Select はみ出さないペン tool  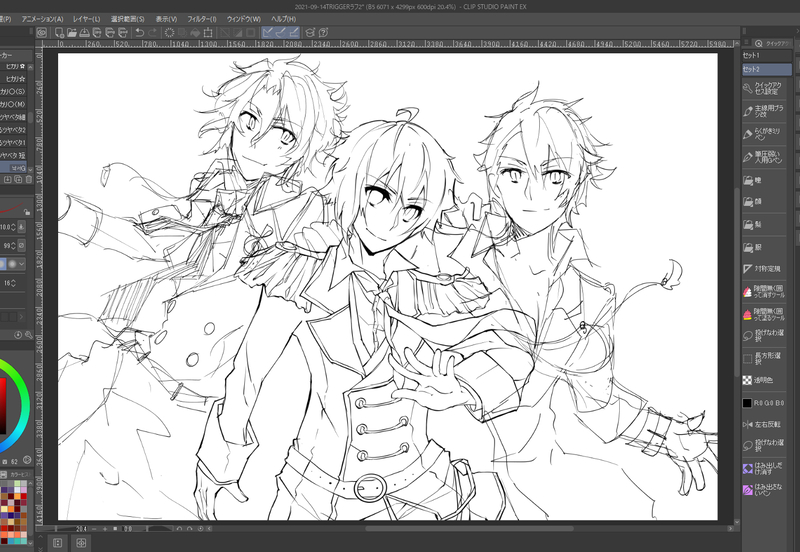764,490
